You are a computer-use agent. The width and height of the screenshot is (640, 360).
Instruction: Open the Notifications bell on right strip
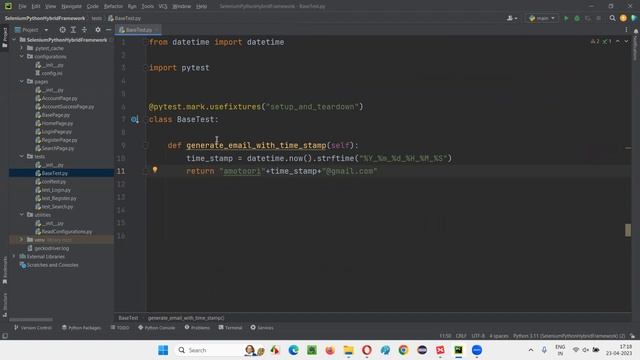tap(636, 31)
